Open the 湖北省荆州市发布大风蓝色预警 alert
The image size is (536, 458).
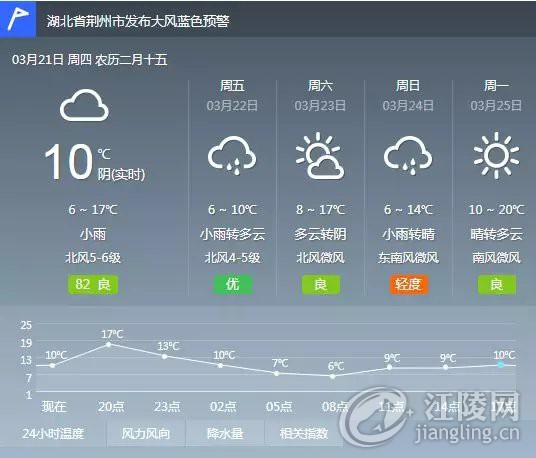tap(138, 21)
